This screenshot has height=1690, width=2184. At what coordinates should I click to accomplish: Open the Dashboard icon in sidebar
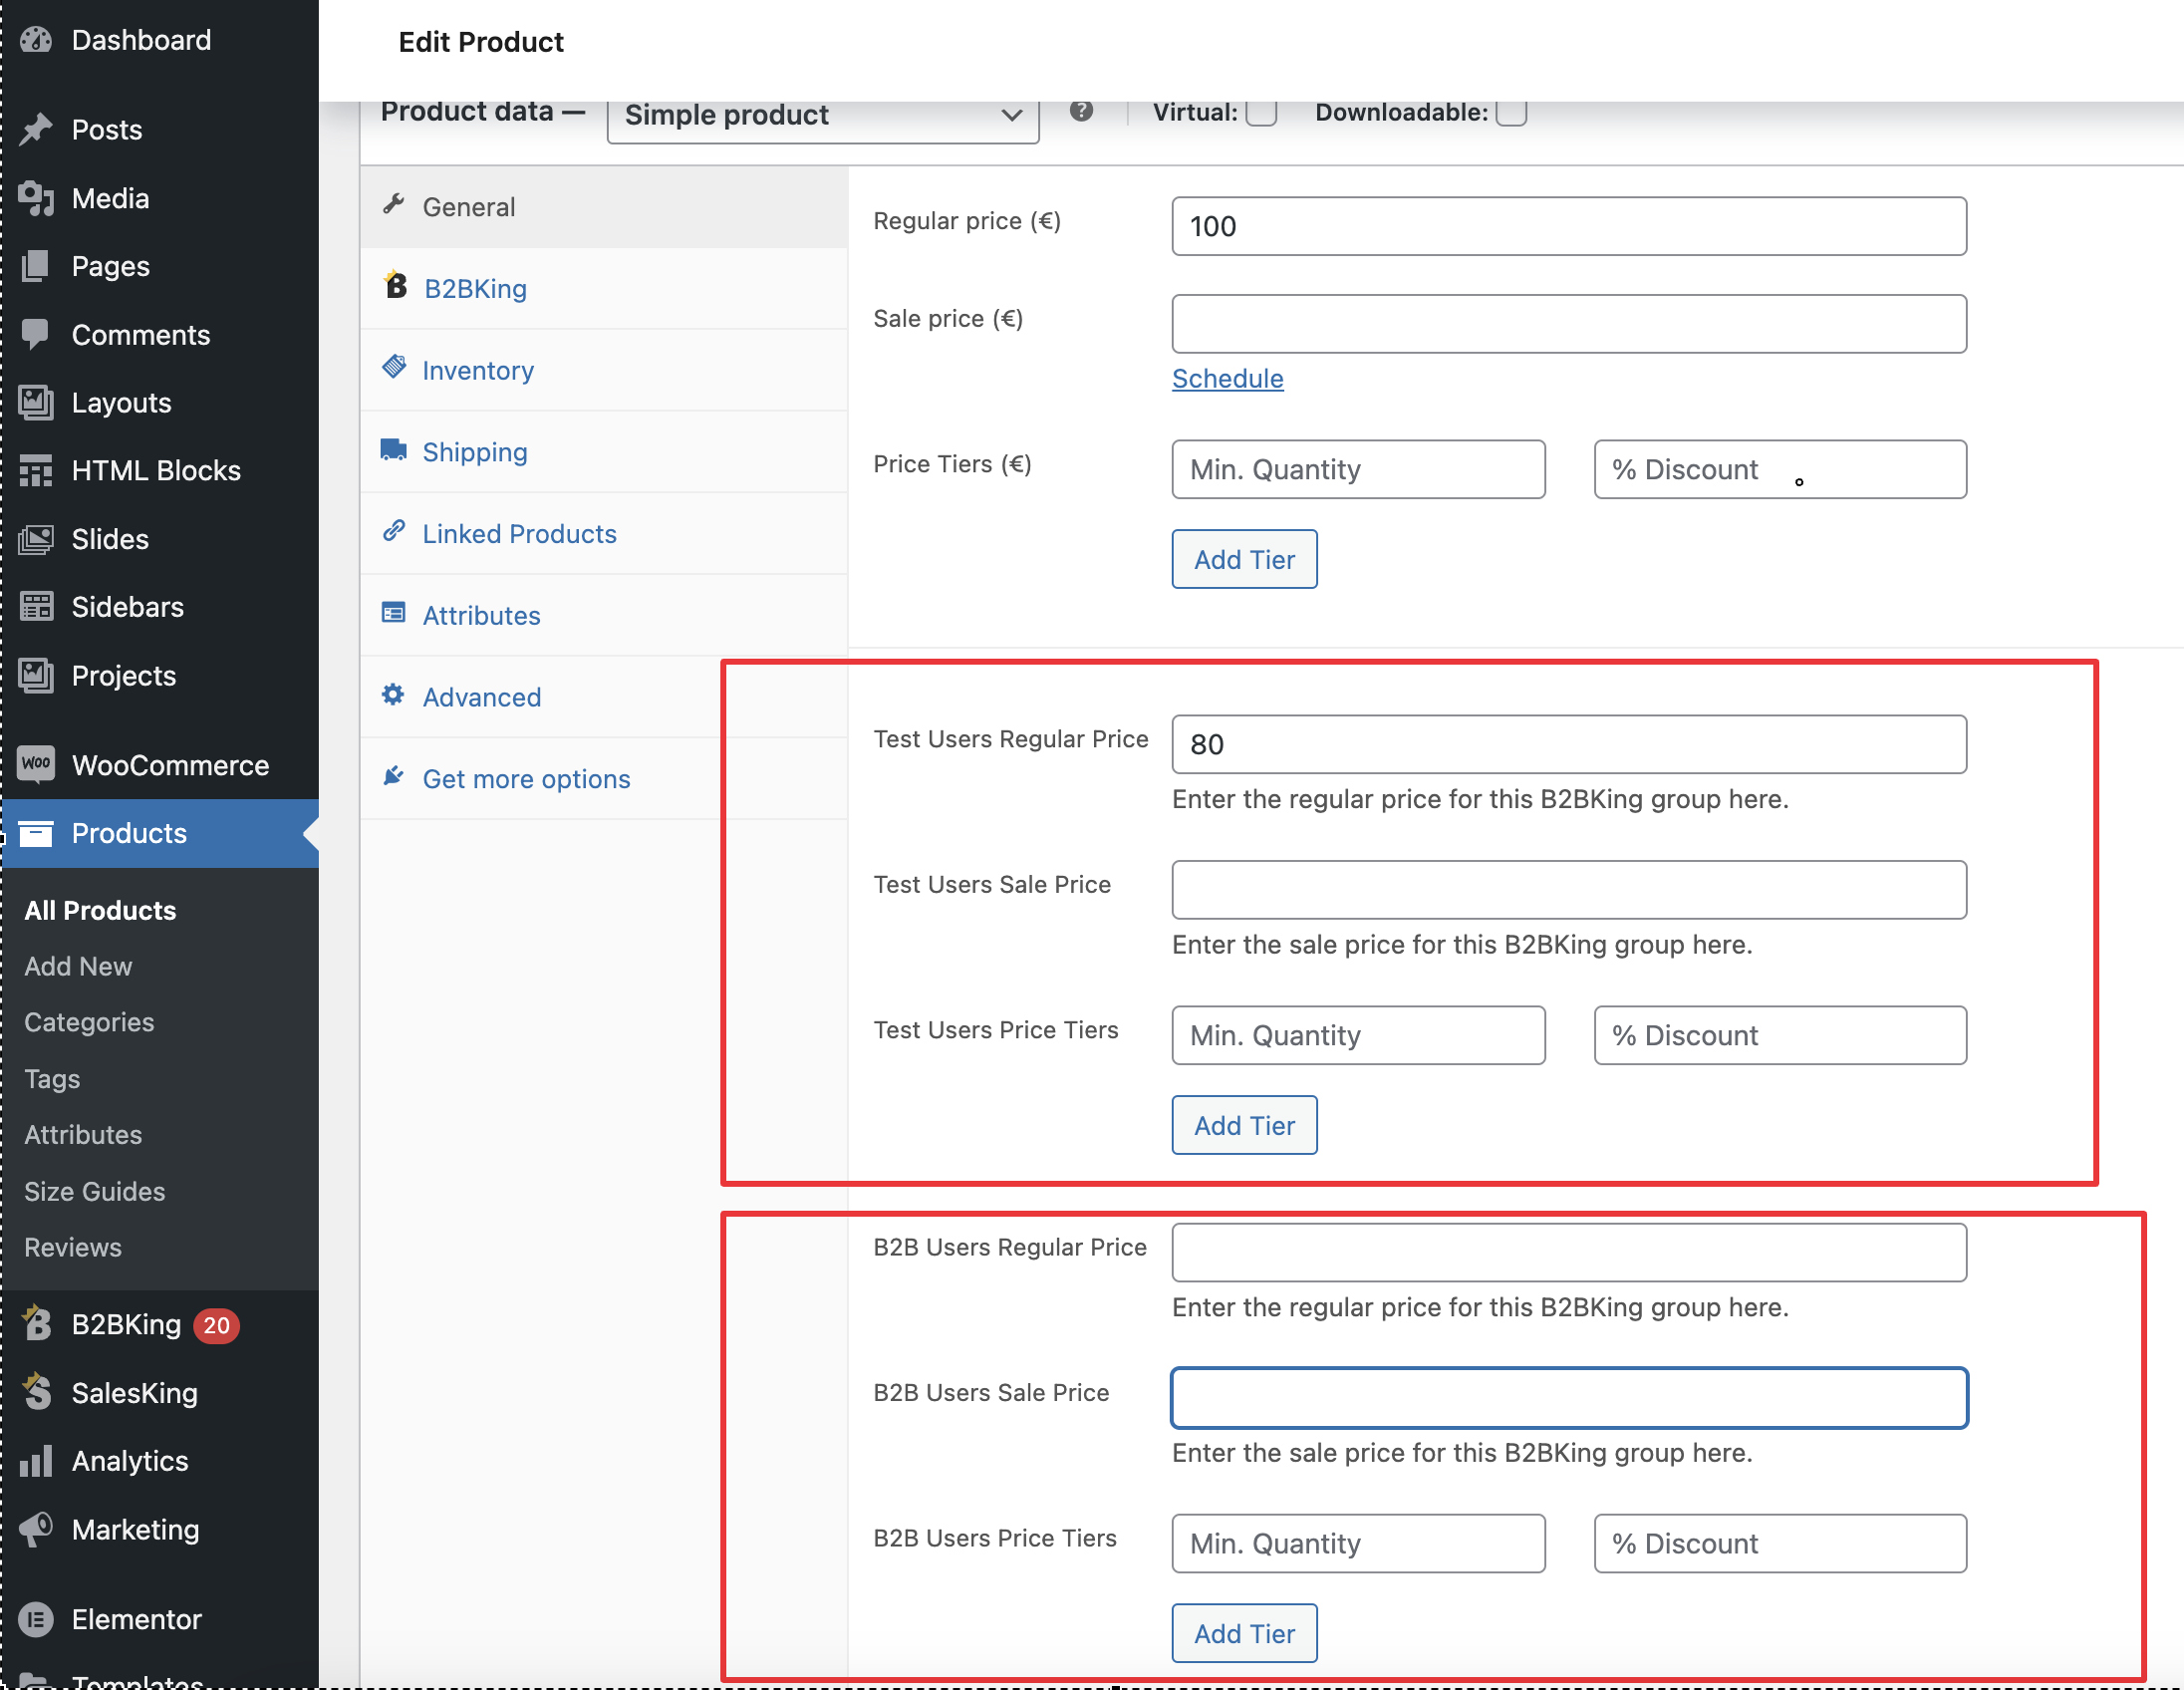[x=36, y=40]
